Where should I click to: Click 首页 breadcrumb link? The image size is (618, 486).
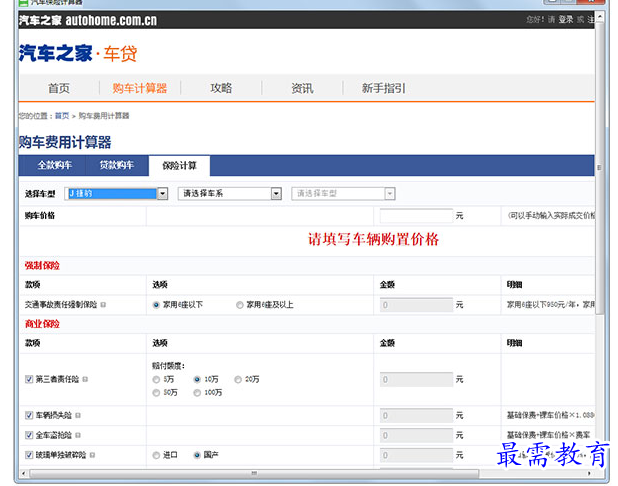pos(61,116)
